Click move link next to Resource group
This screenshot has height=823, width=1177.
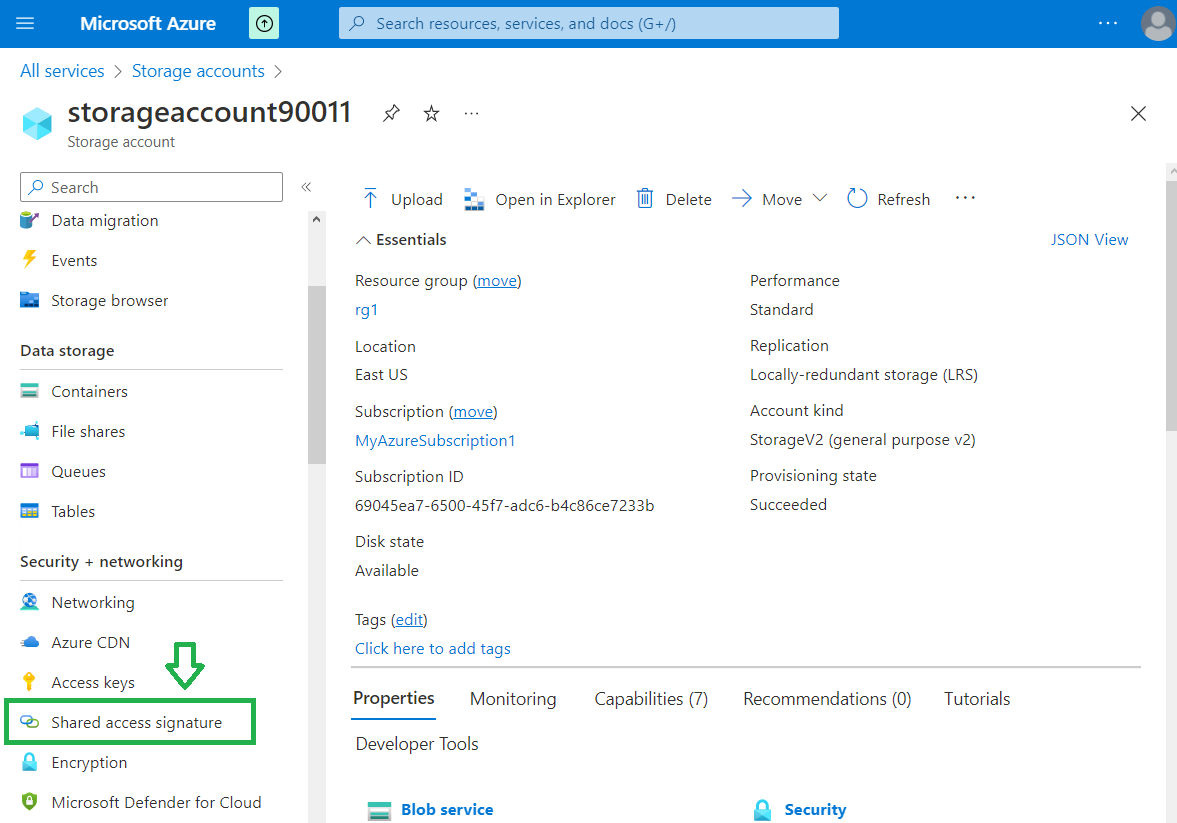497,281
